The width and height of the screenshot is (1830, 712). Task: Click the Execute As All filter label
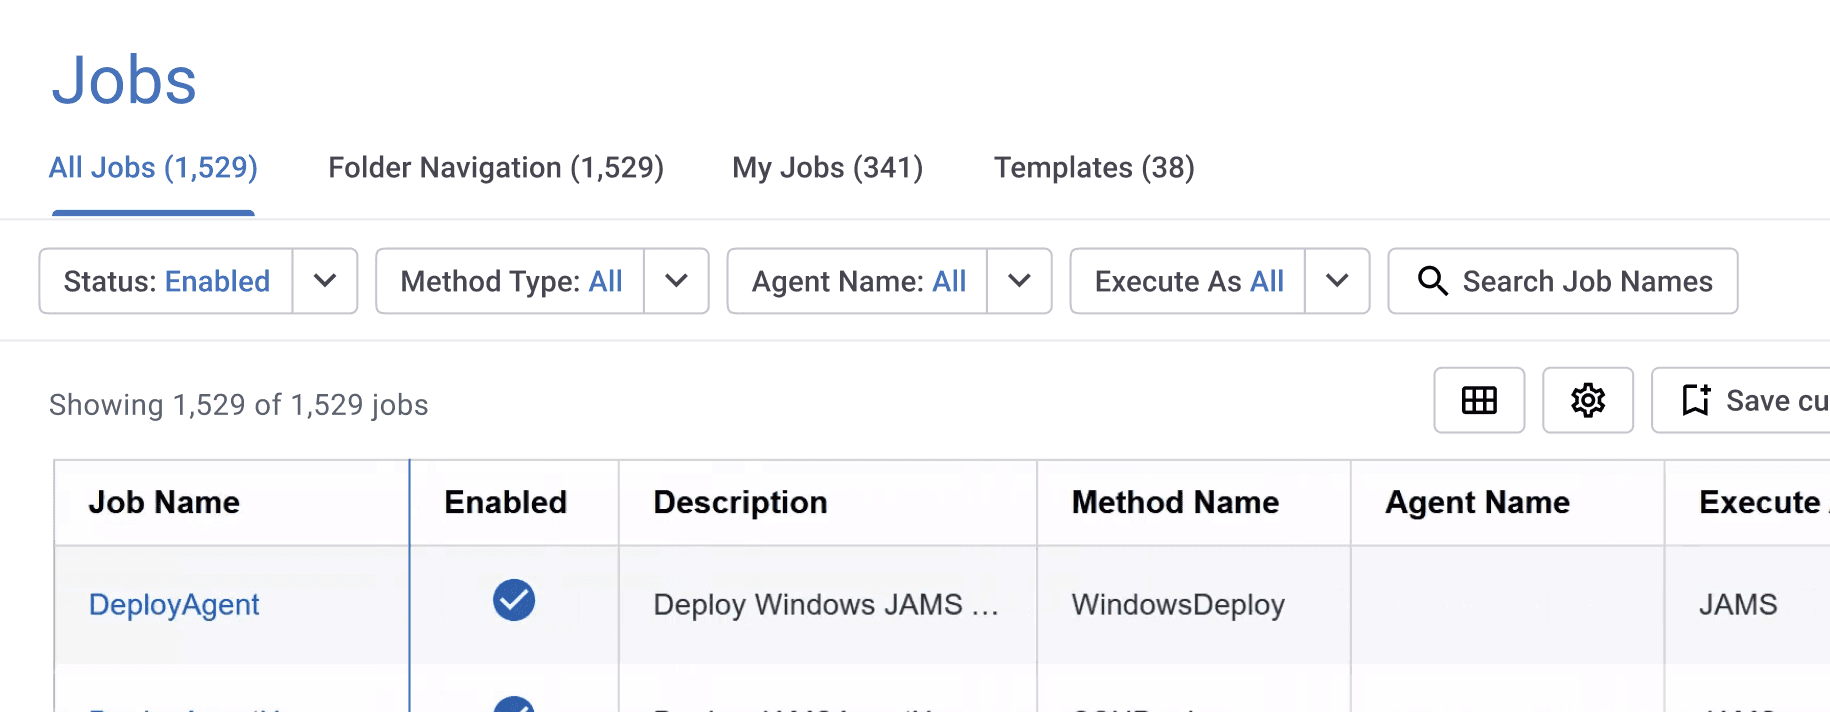[x=1188, y=281]
